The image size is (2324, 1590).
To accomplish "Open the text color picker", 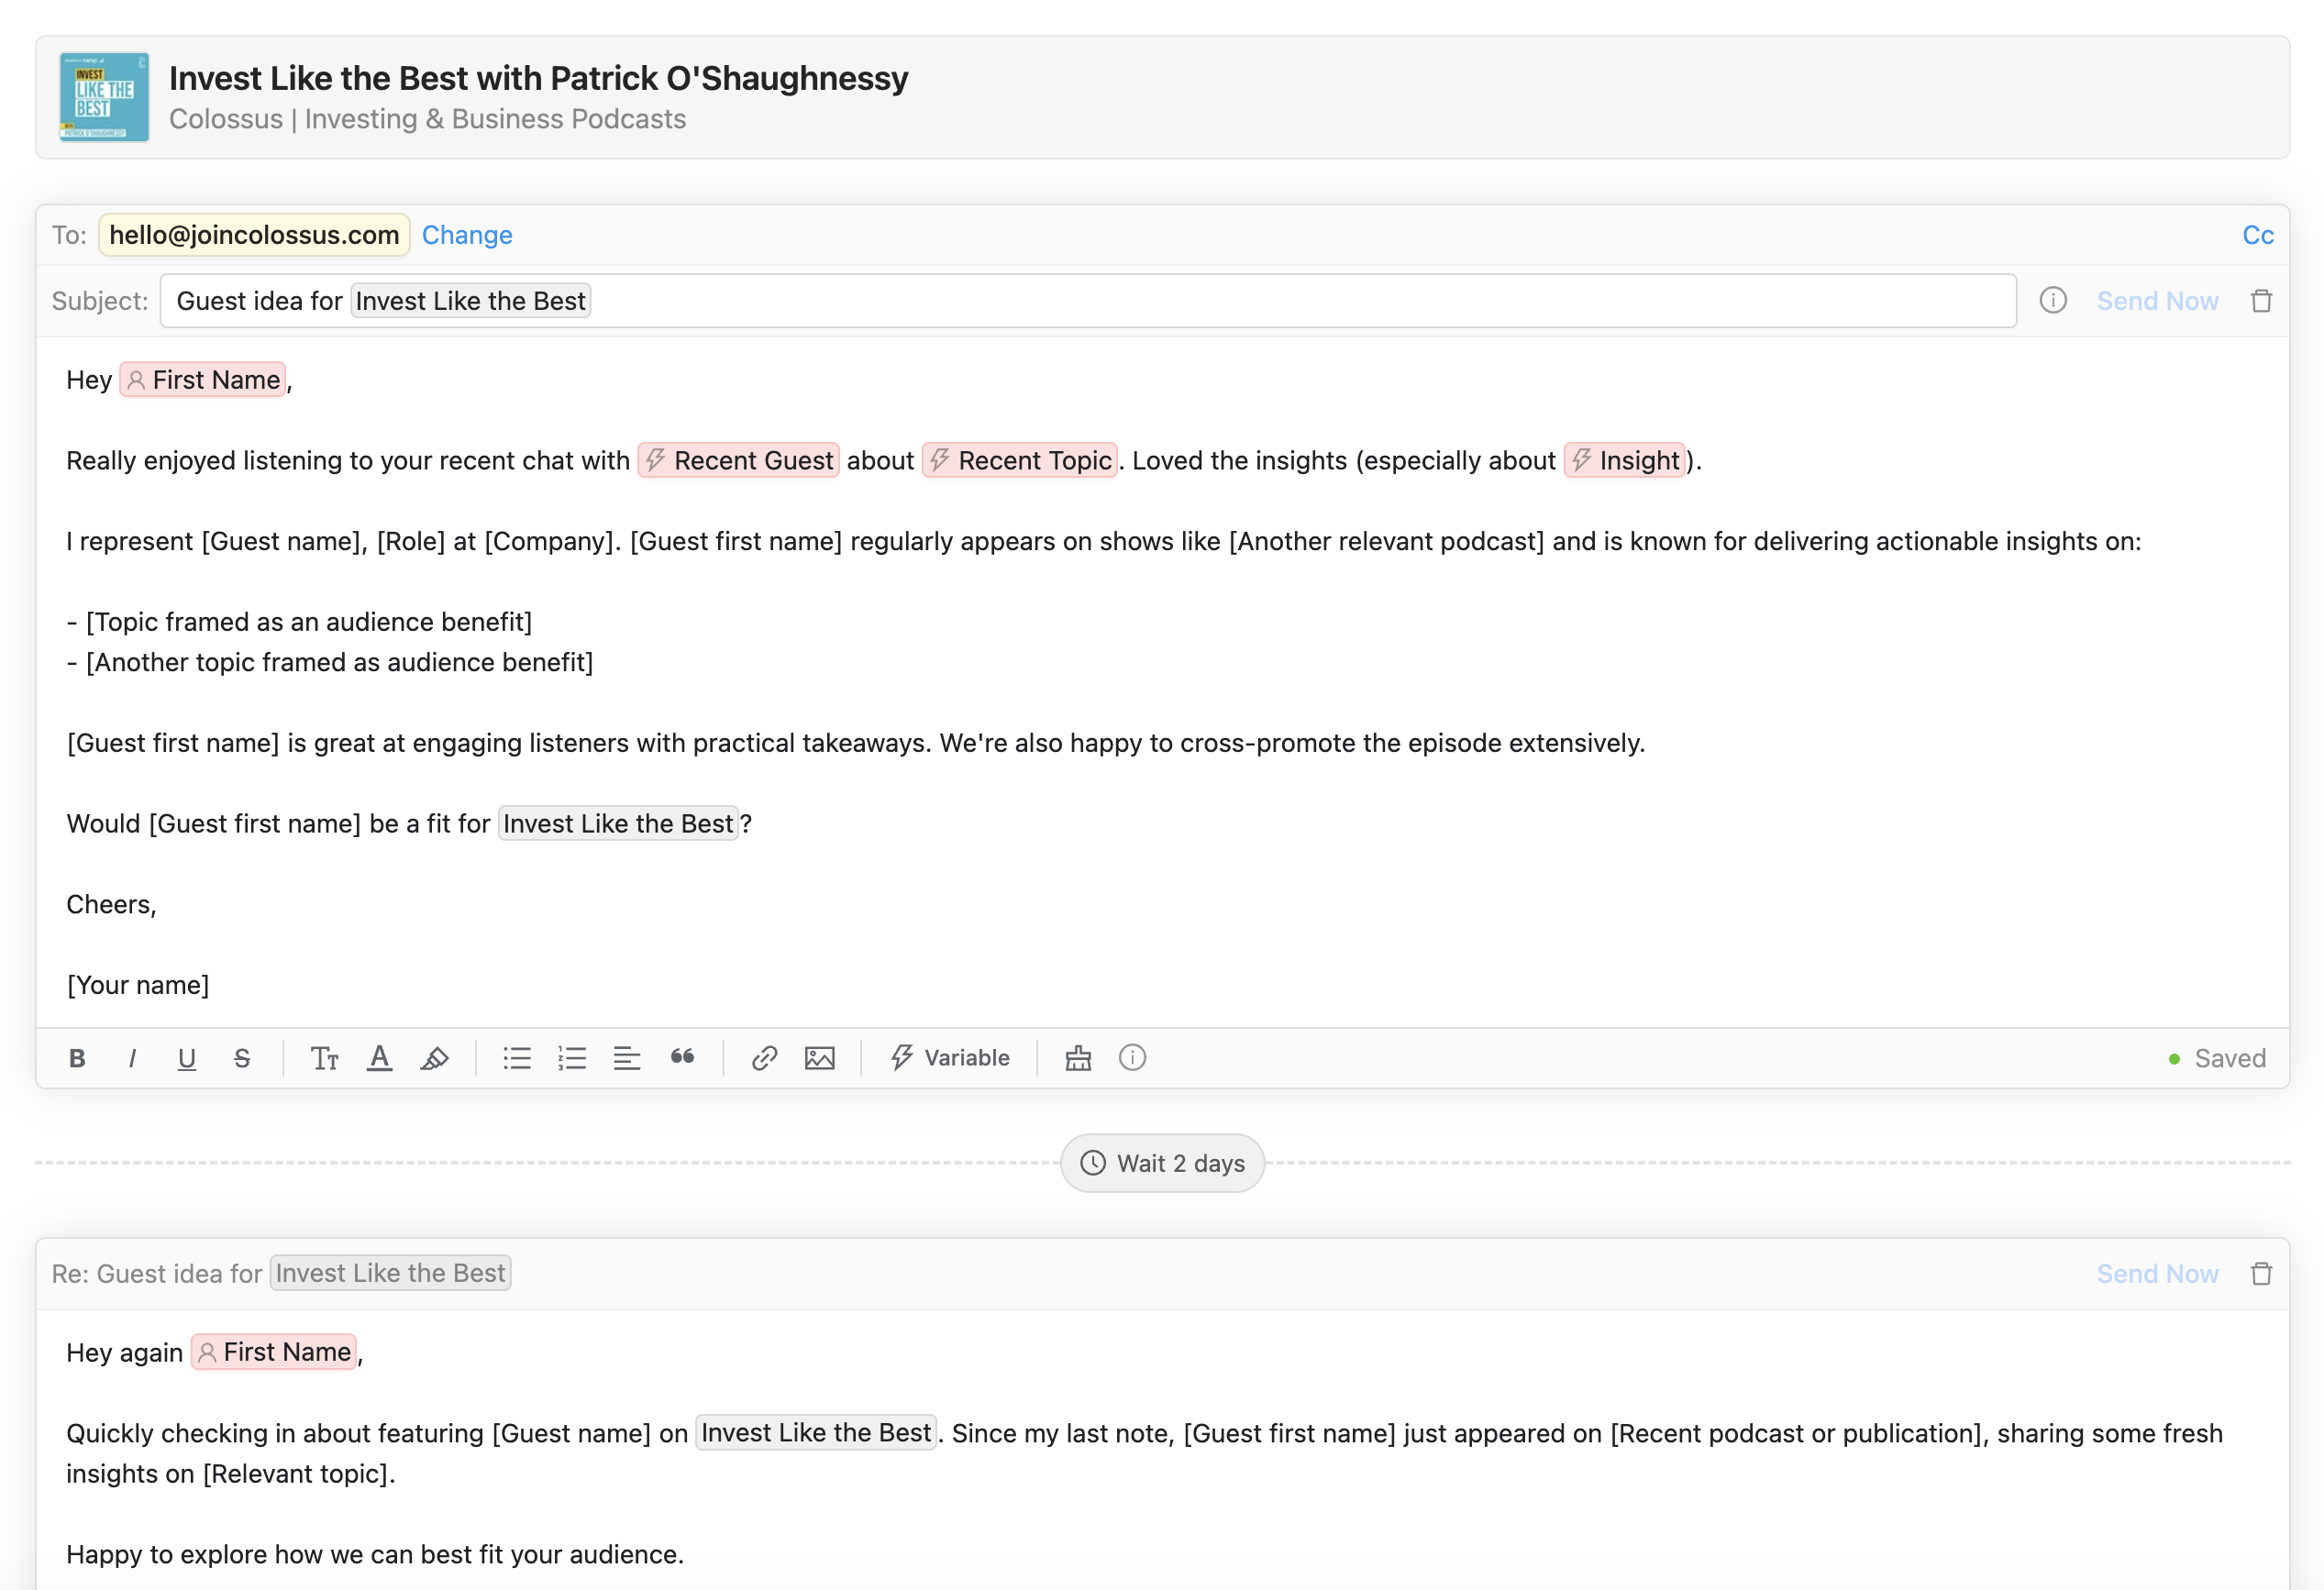I will (x=379, y=1058).
